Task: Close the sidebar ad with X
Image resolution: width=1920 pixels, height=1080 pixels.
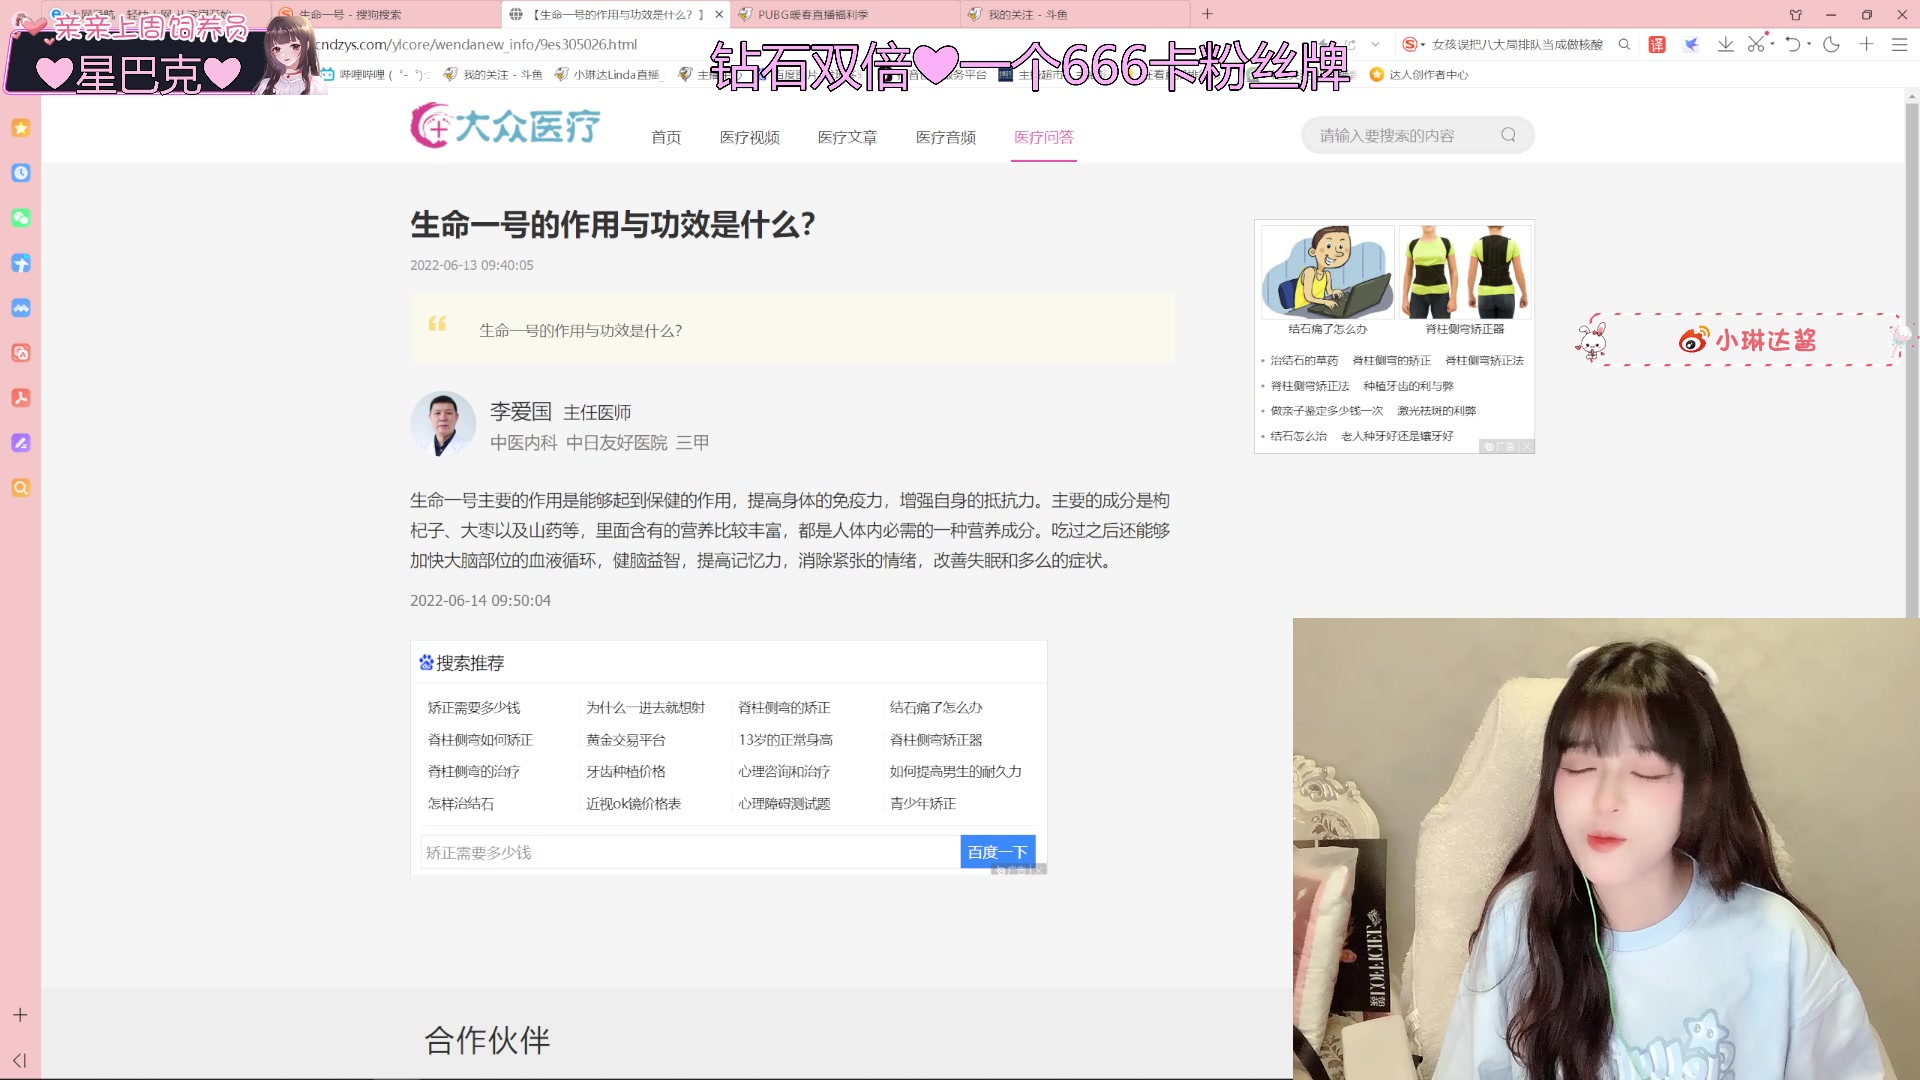Action: [x=1526, y=447]
